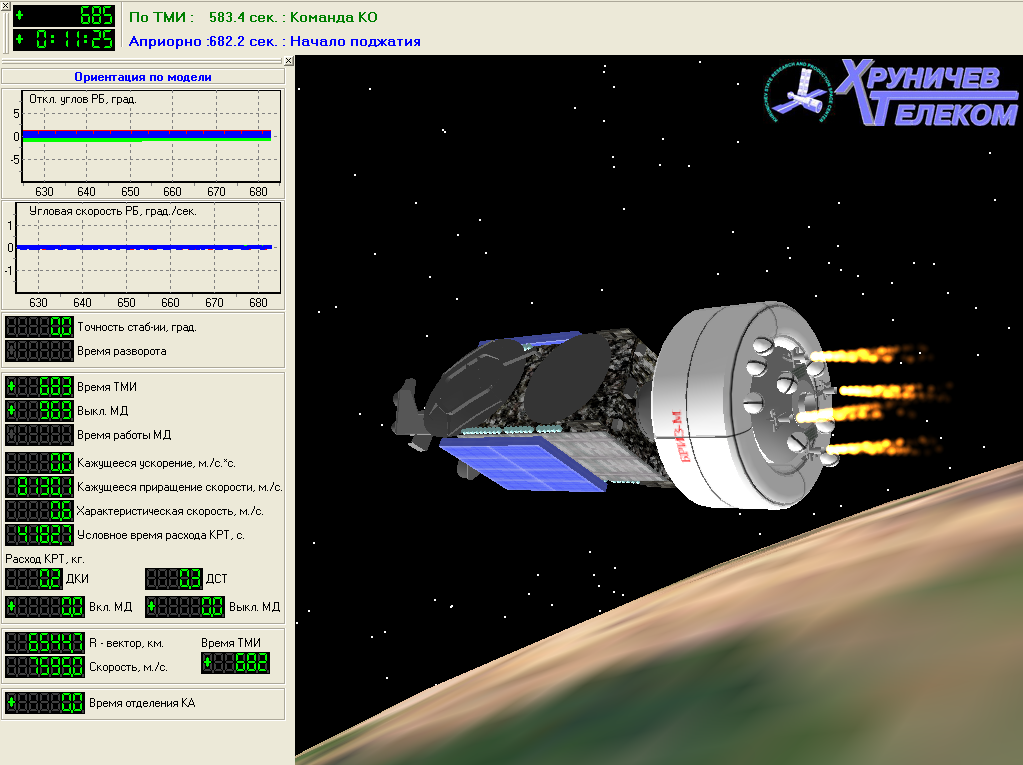The width and height of the screenshot is (1023, 765).
Task: Close the left telemetry panel
Action: point(289,61)
